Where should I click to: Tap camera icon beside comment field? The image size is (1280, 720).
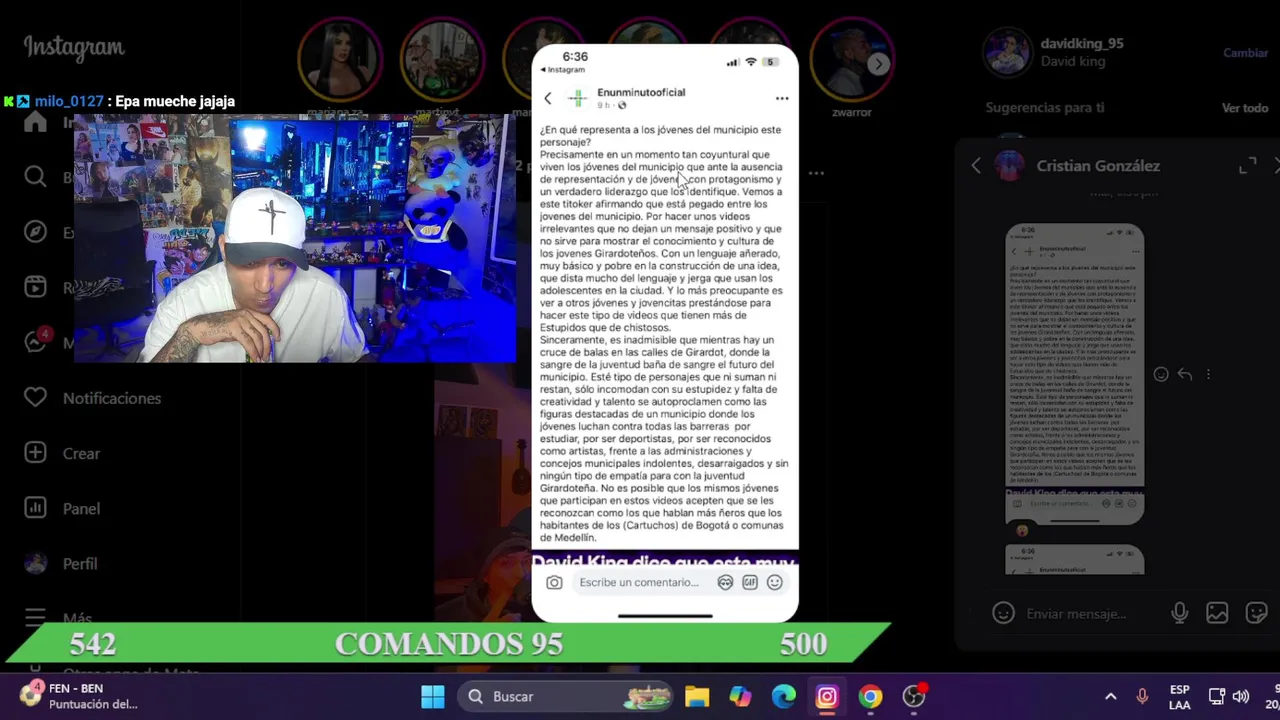click(554, 582)
